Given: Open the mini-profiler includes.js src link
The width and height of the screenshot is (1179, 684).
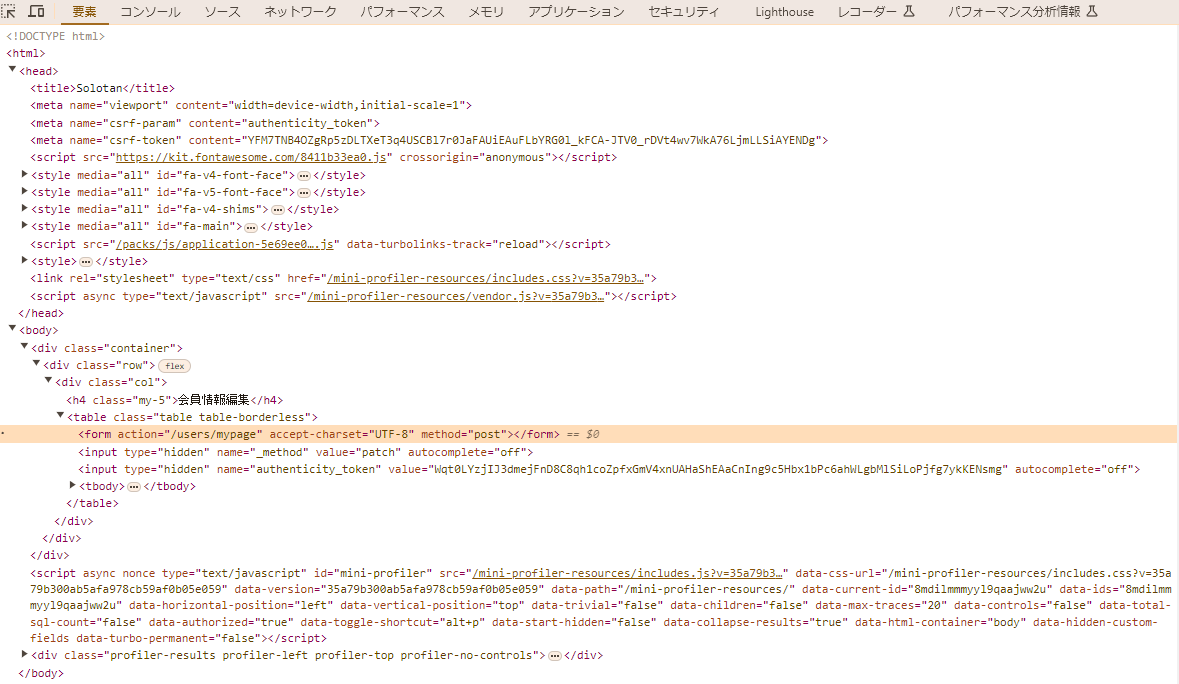Looking at the screenshot, I should tap(627, 573).
